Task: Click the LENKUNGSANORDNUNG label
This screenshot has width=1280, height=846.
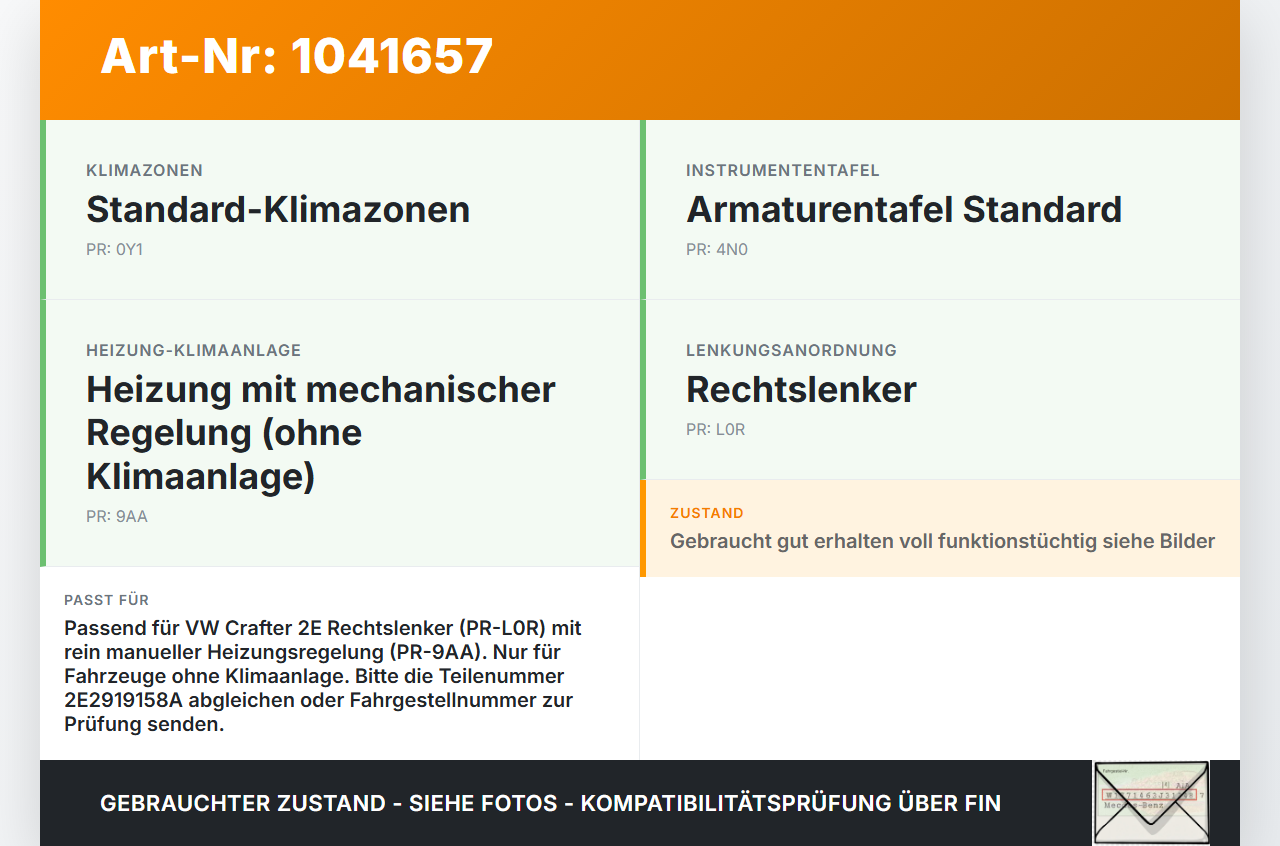Action: coord(791,350)
